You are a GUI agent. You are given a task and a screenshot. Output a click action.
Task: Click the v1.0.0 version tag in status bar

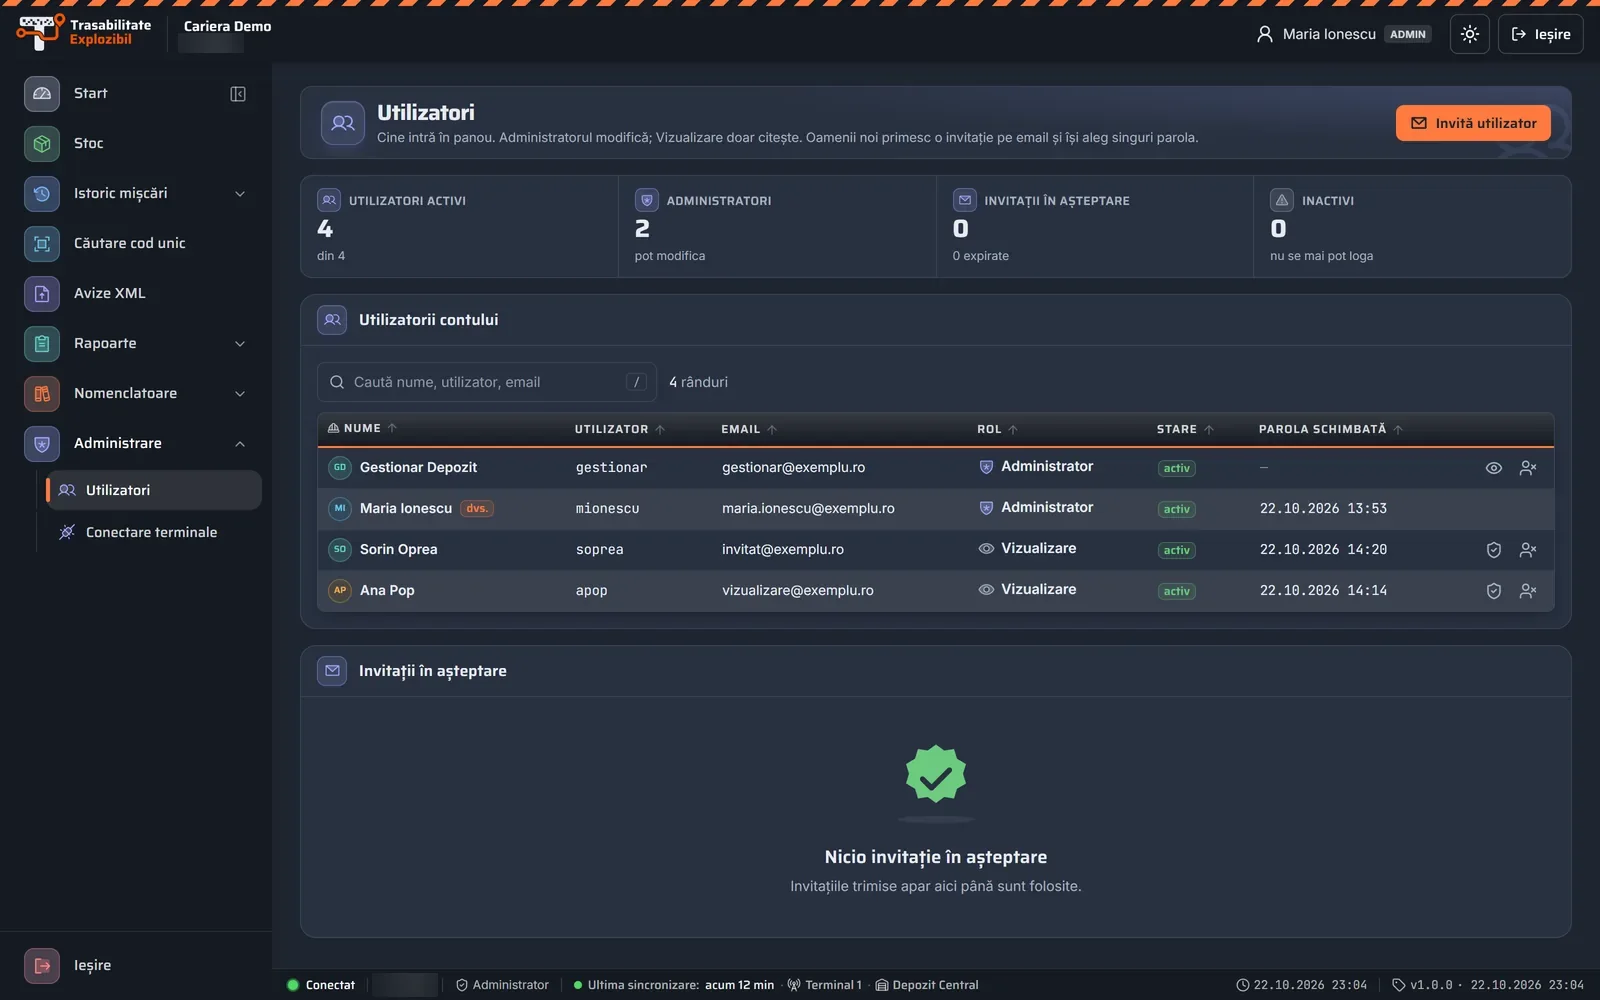(1423, 985)
